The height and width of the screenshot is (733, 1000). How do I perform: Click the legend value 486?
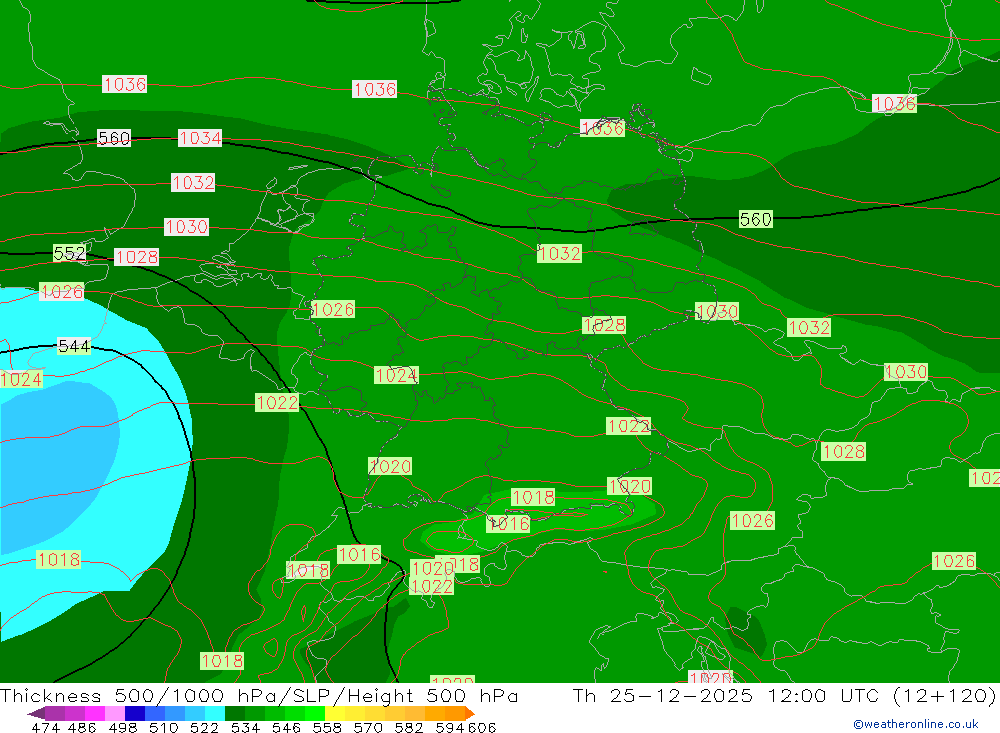(x=80, y=727)
